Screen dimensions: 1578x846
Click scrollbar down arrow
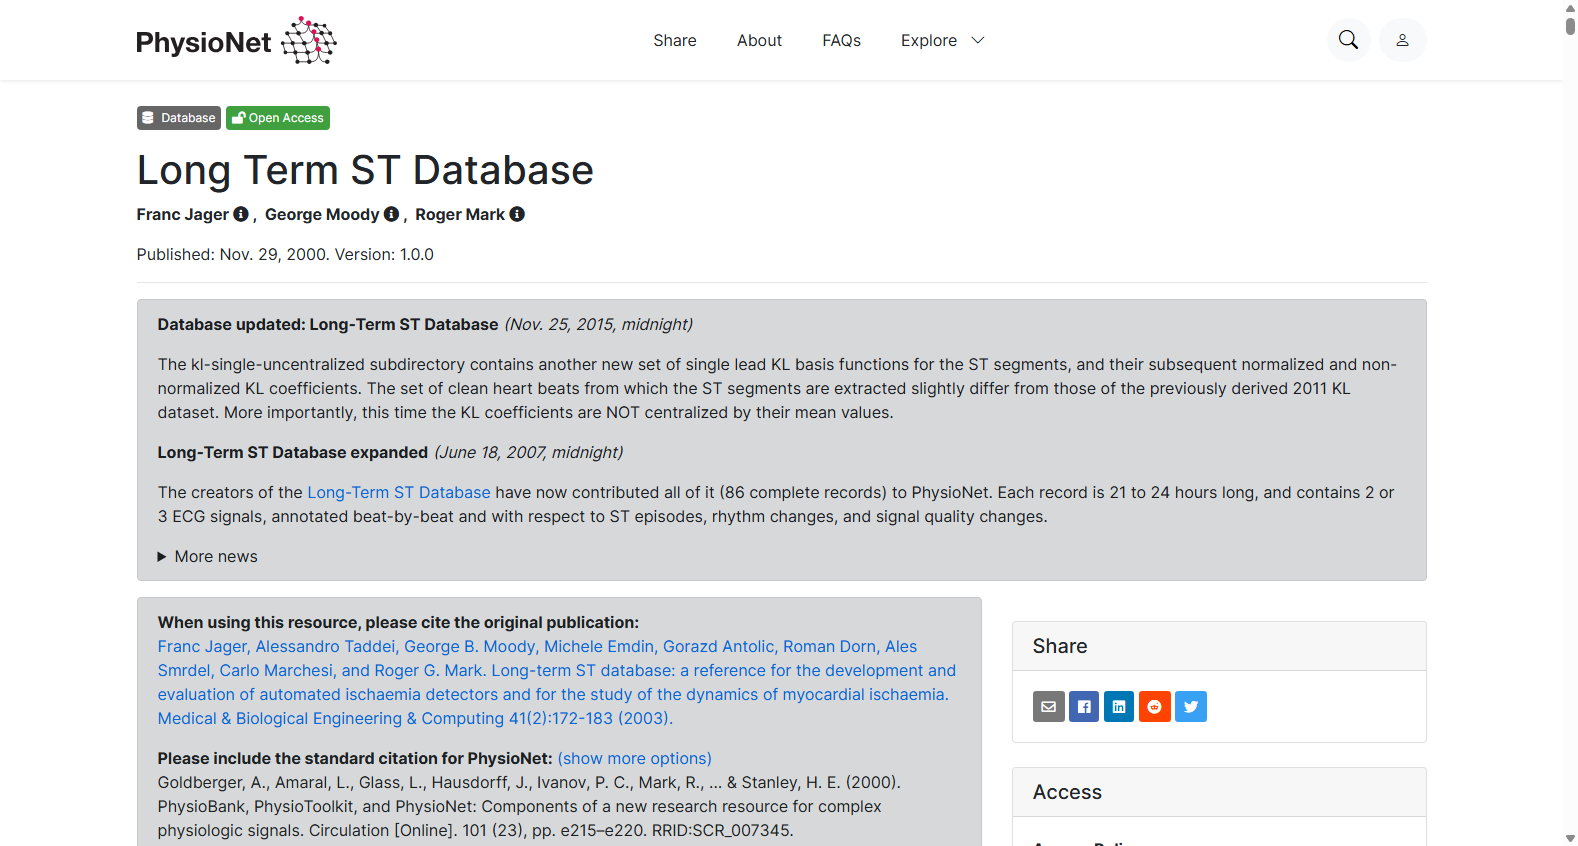tap(1570, 838)
